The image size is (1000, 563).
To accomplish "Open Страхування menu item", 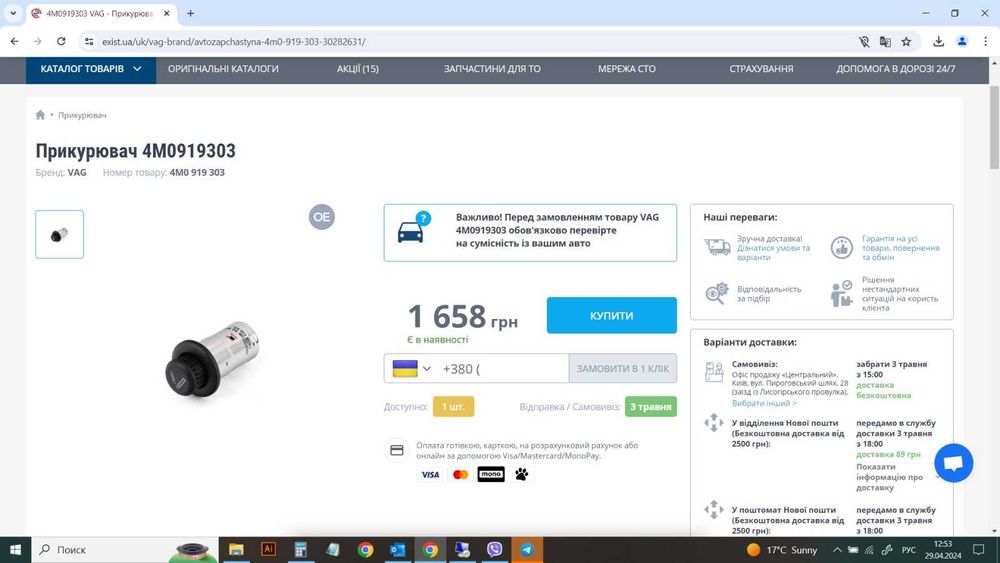I will tap(761, 69).
